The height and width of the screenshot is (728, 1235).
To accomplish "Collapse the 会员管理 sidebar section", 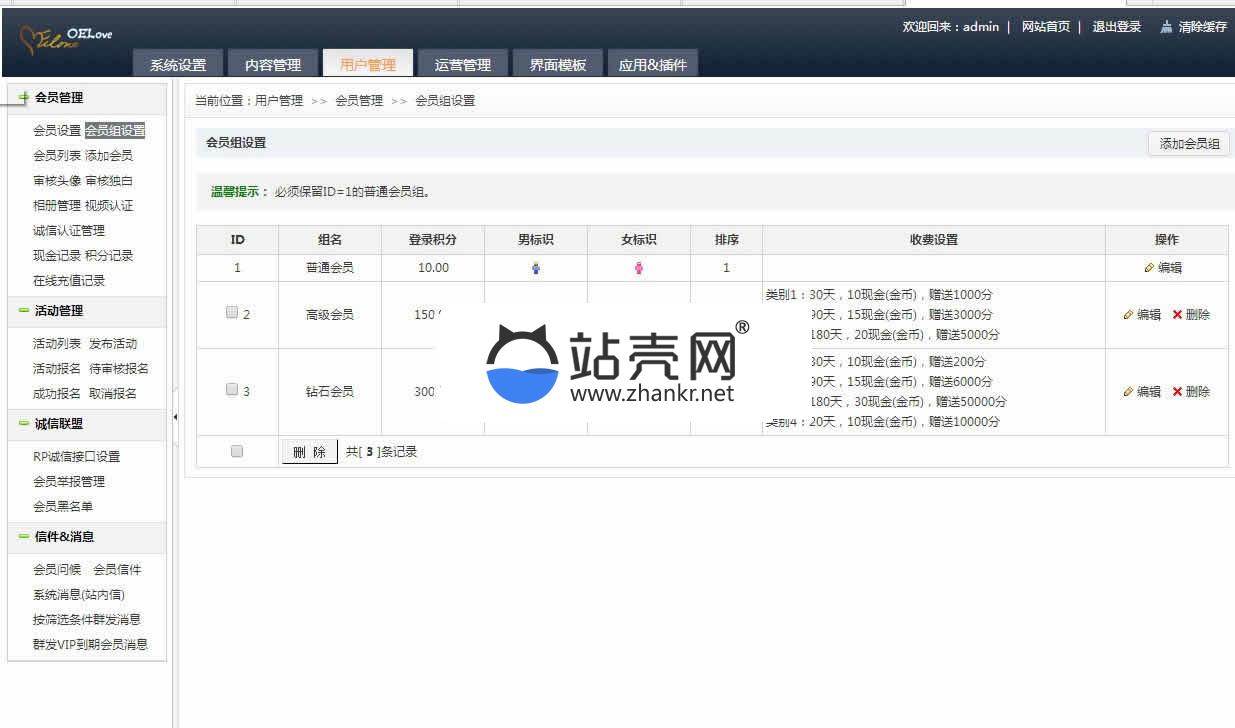I will coord(23,98).
